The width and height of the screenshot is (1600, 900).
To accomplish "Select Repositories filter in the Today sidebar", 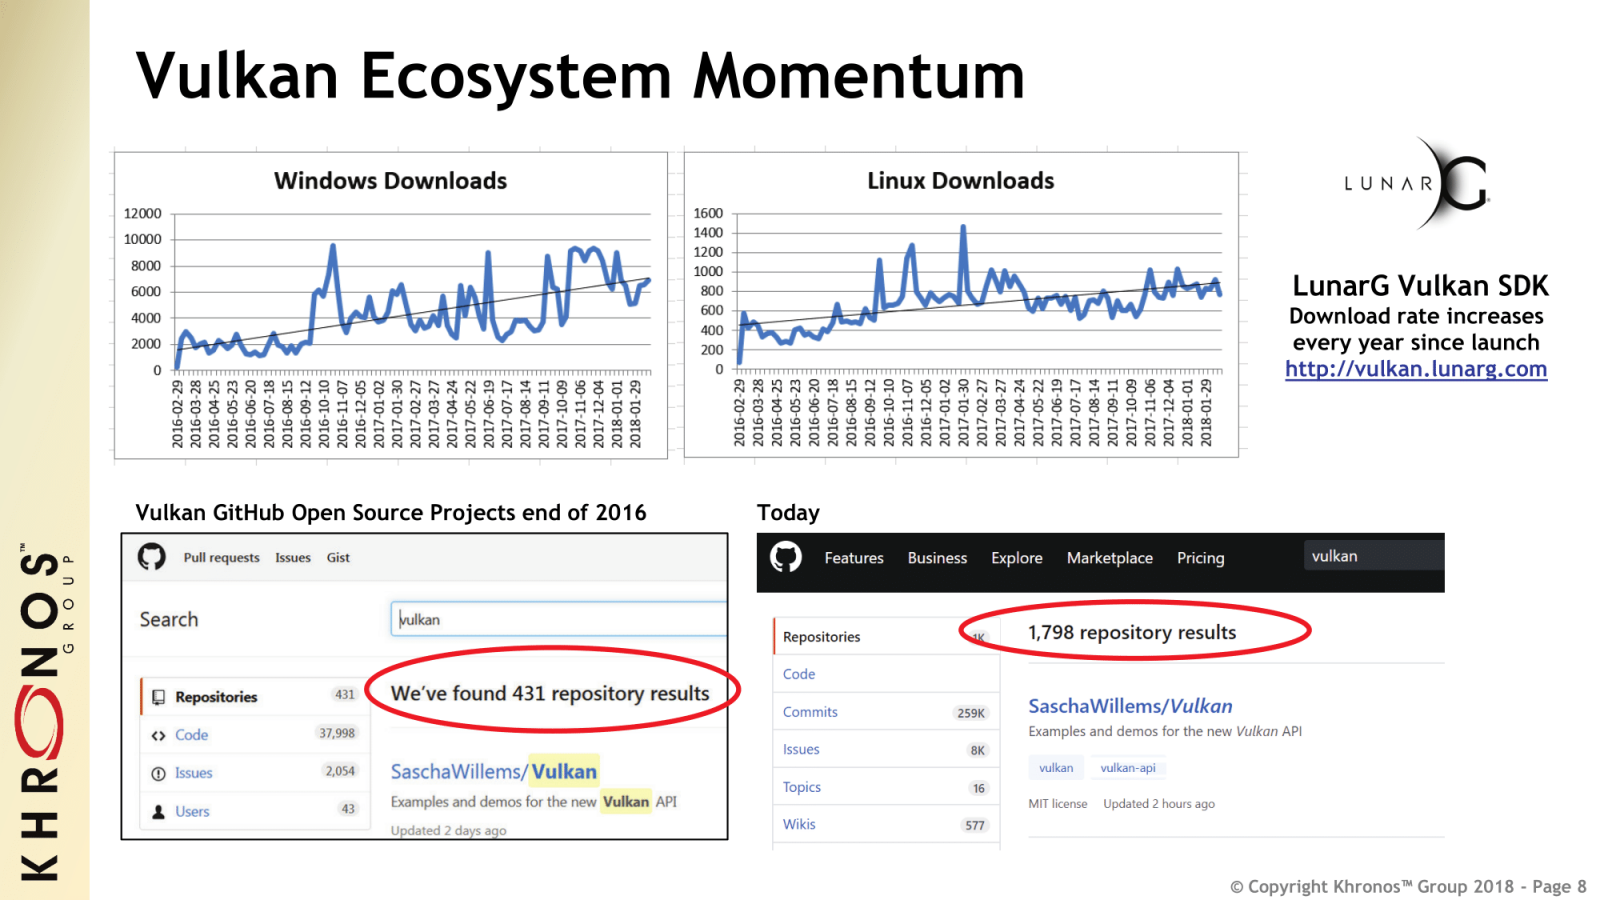I will pyautogui.click(x=886, y=637).
